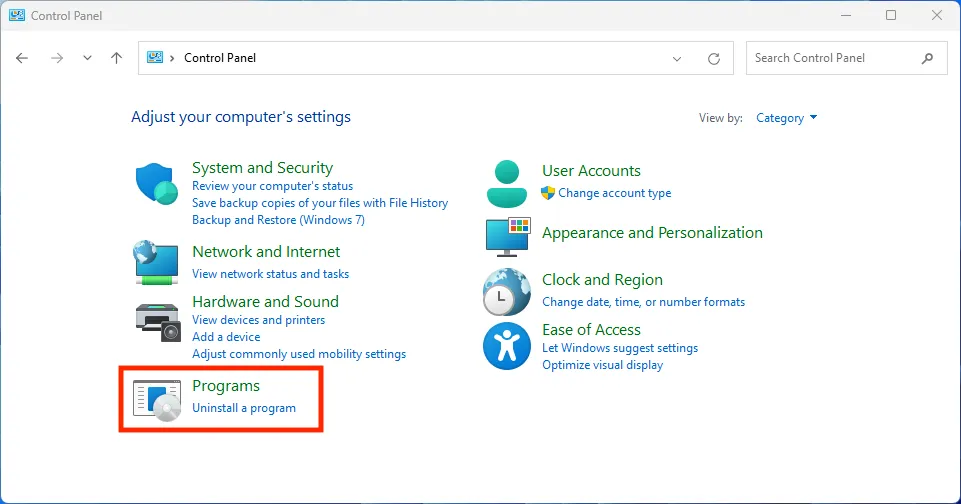Go up one level with up arrow
961x504 pixels.
(x=116, y=58)
